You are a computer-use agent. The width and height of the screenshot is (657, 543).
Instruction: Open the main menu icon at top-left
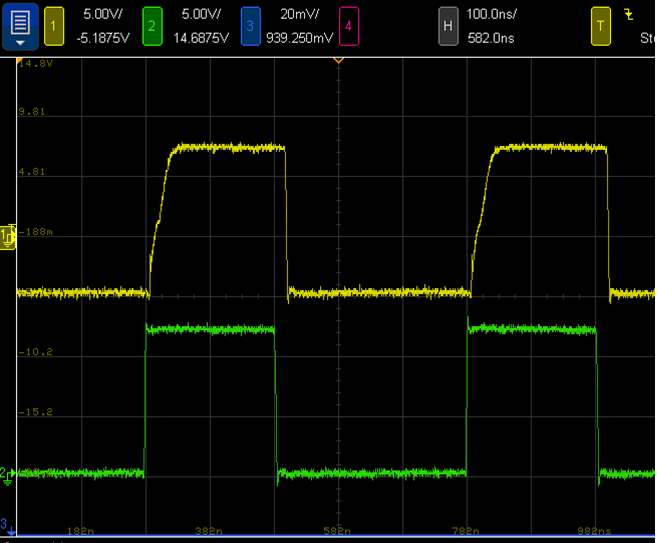(x=20, y=26)
